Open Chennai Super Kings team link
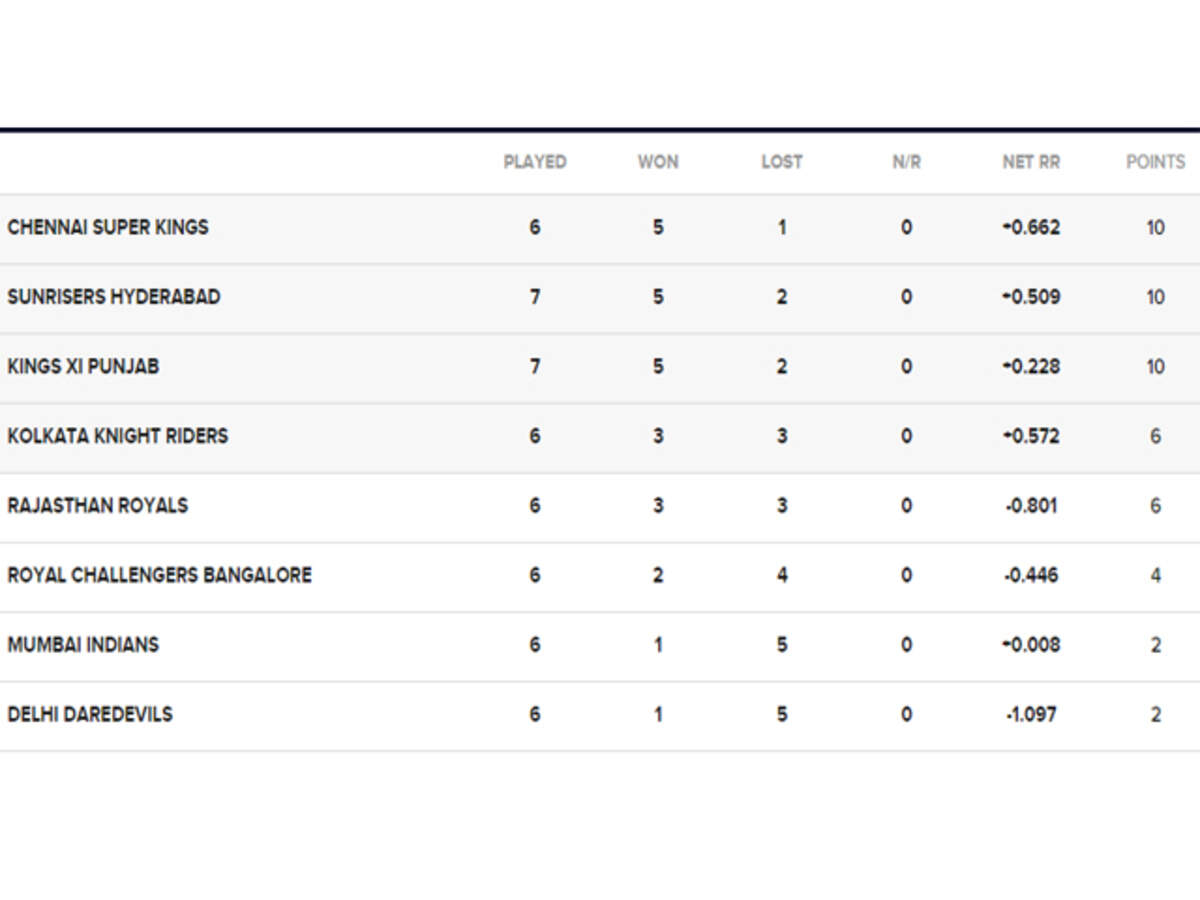1200x900 pixels. [108, 227]
